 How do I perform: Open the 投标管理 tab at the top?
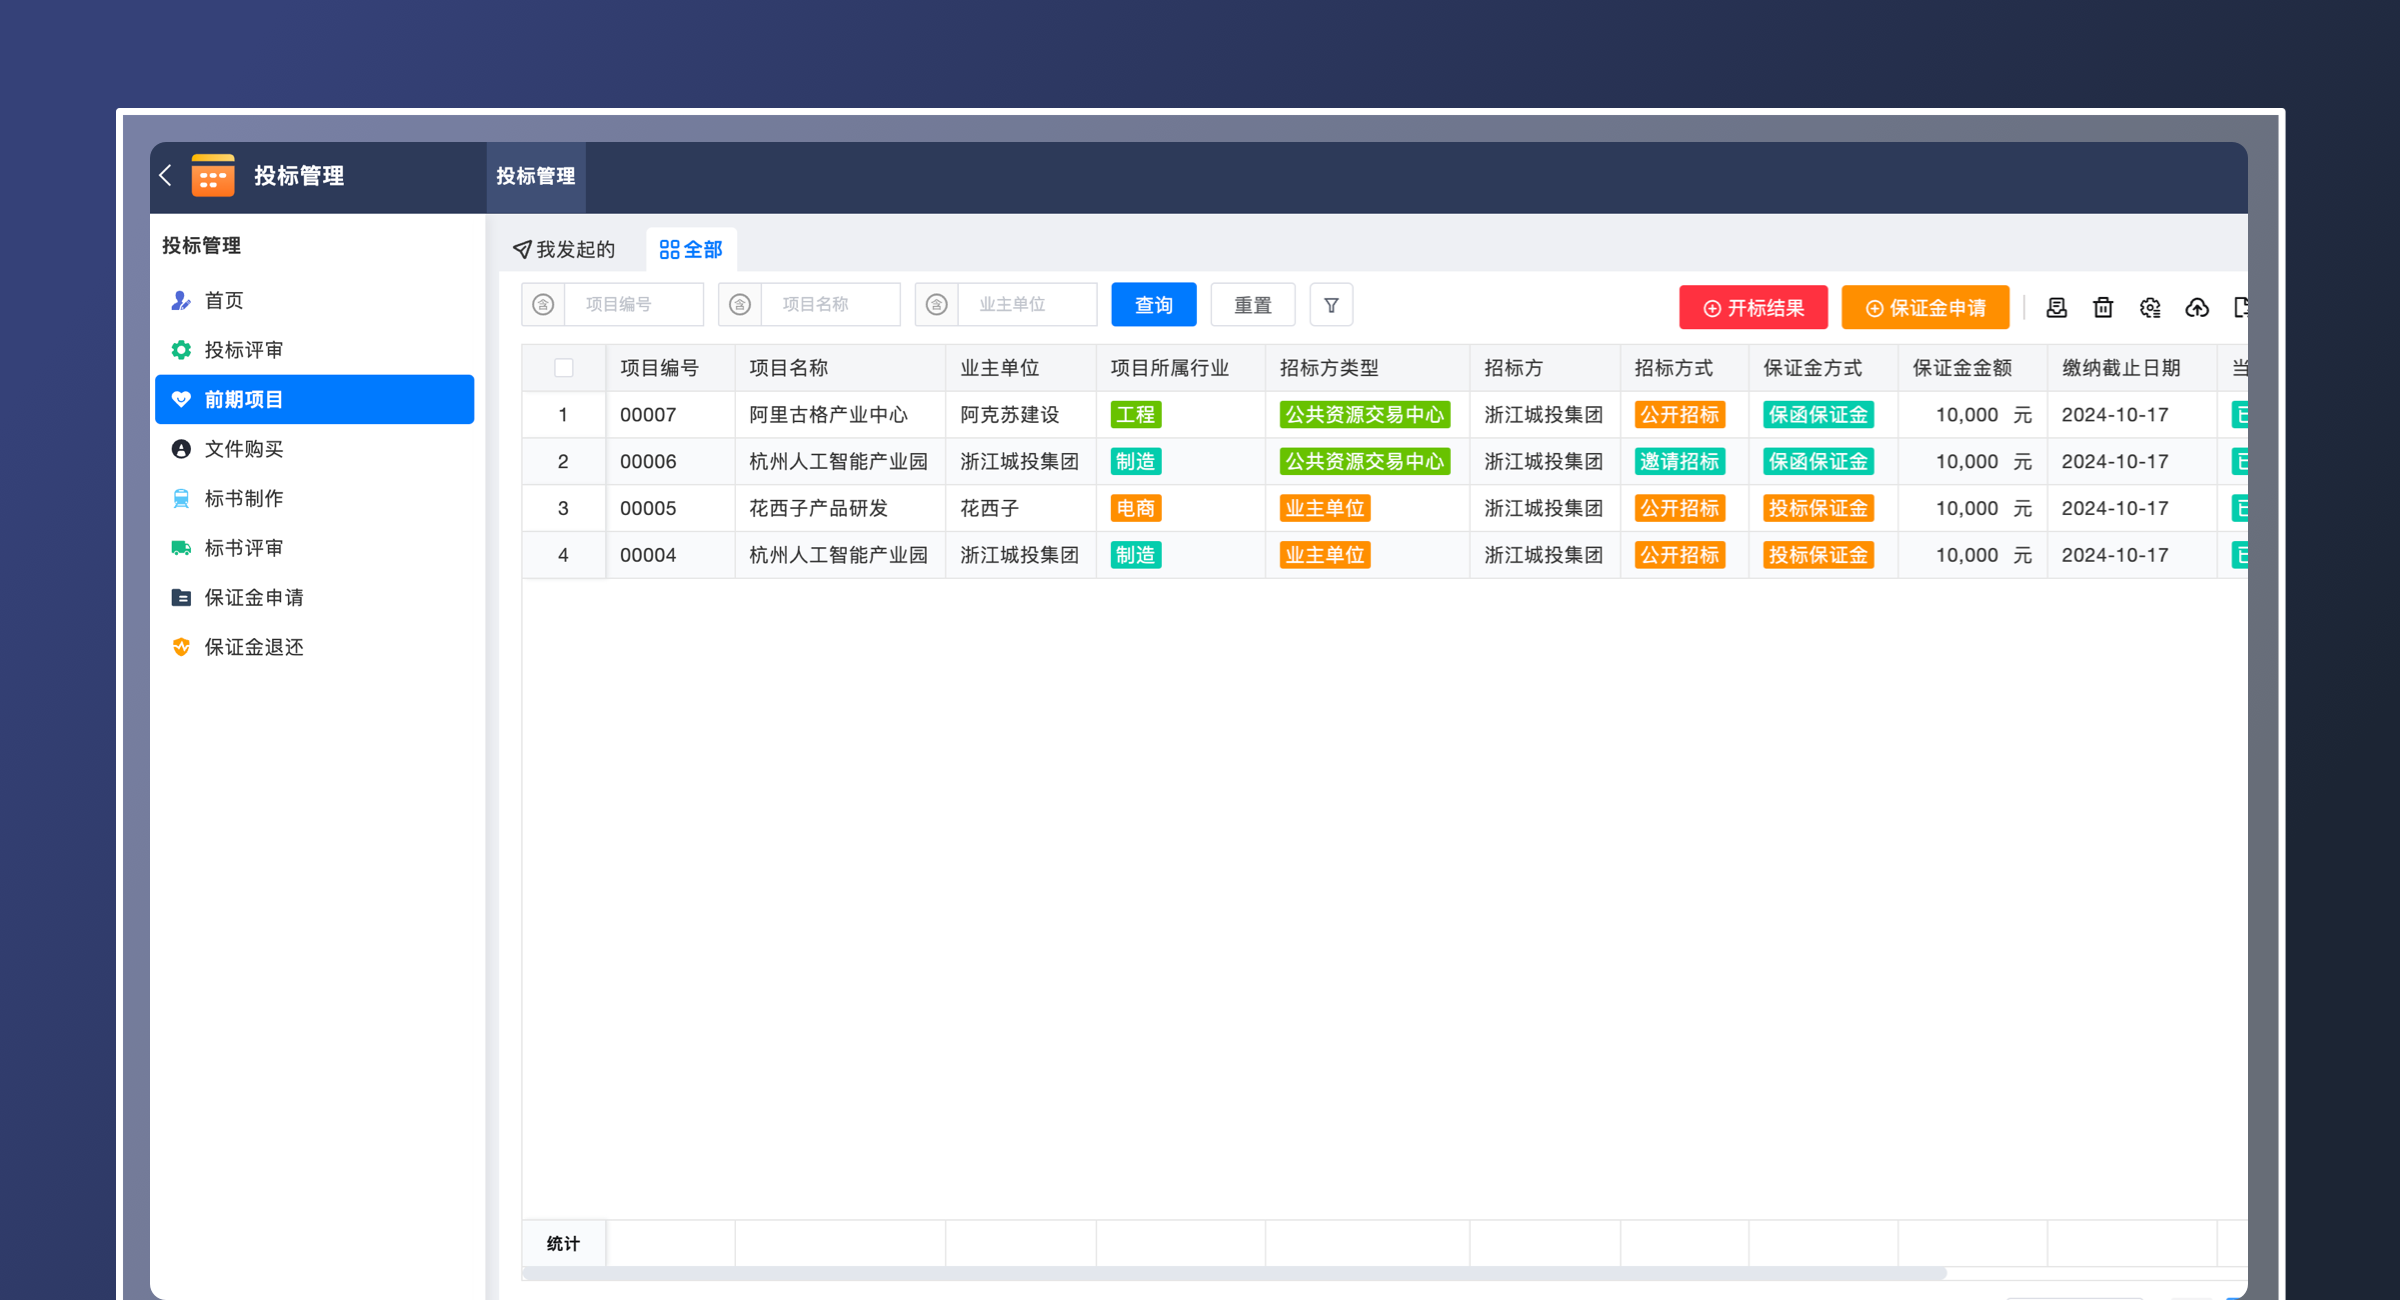coord(536,177)
